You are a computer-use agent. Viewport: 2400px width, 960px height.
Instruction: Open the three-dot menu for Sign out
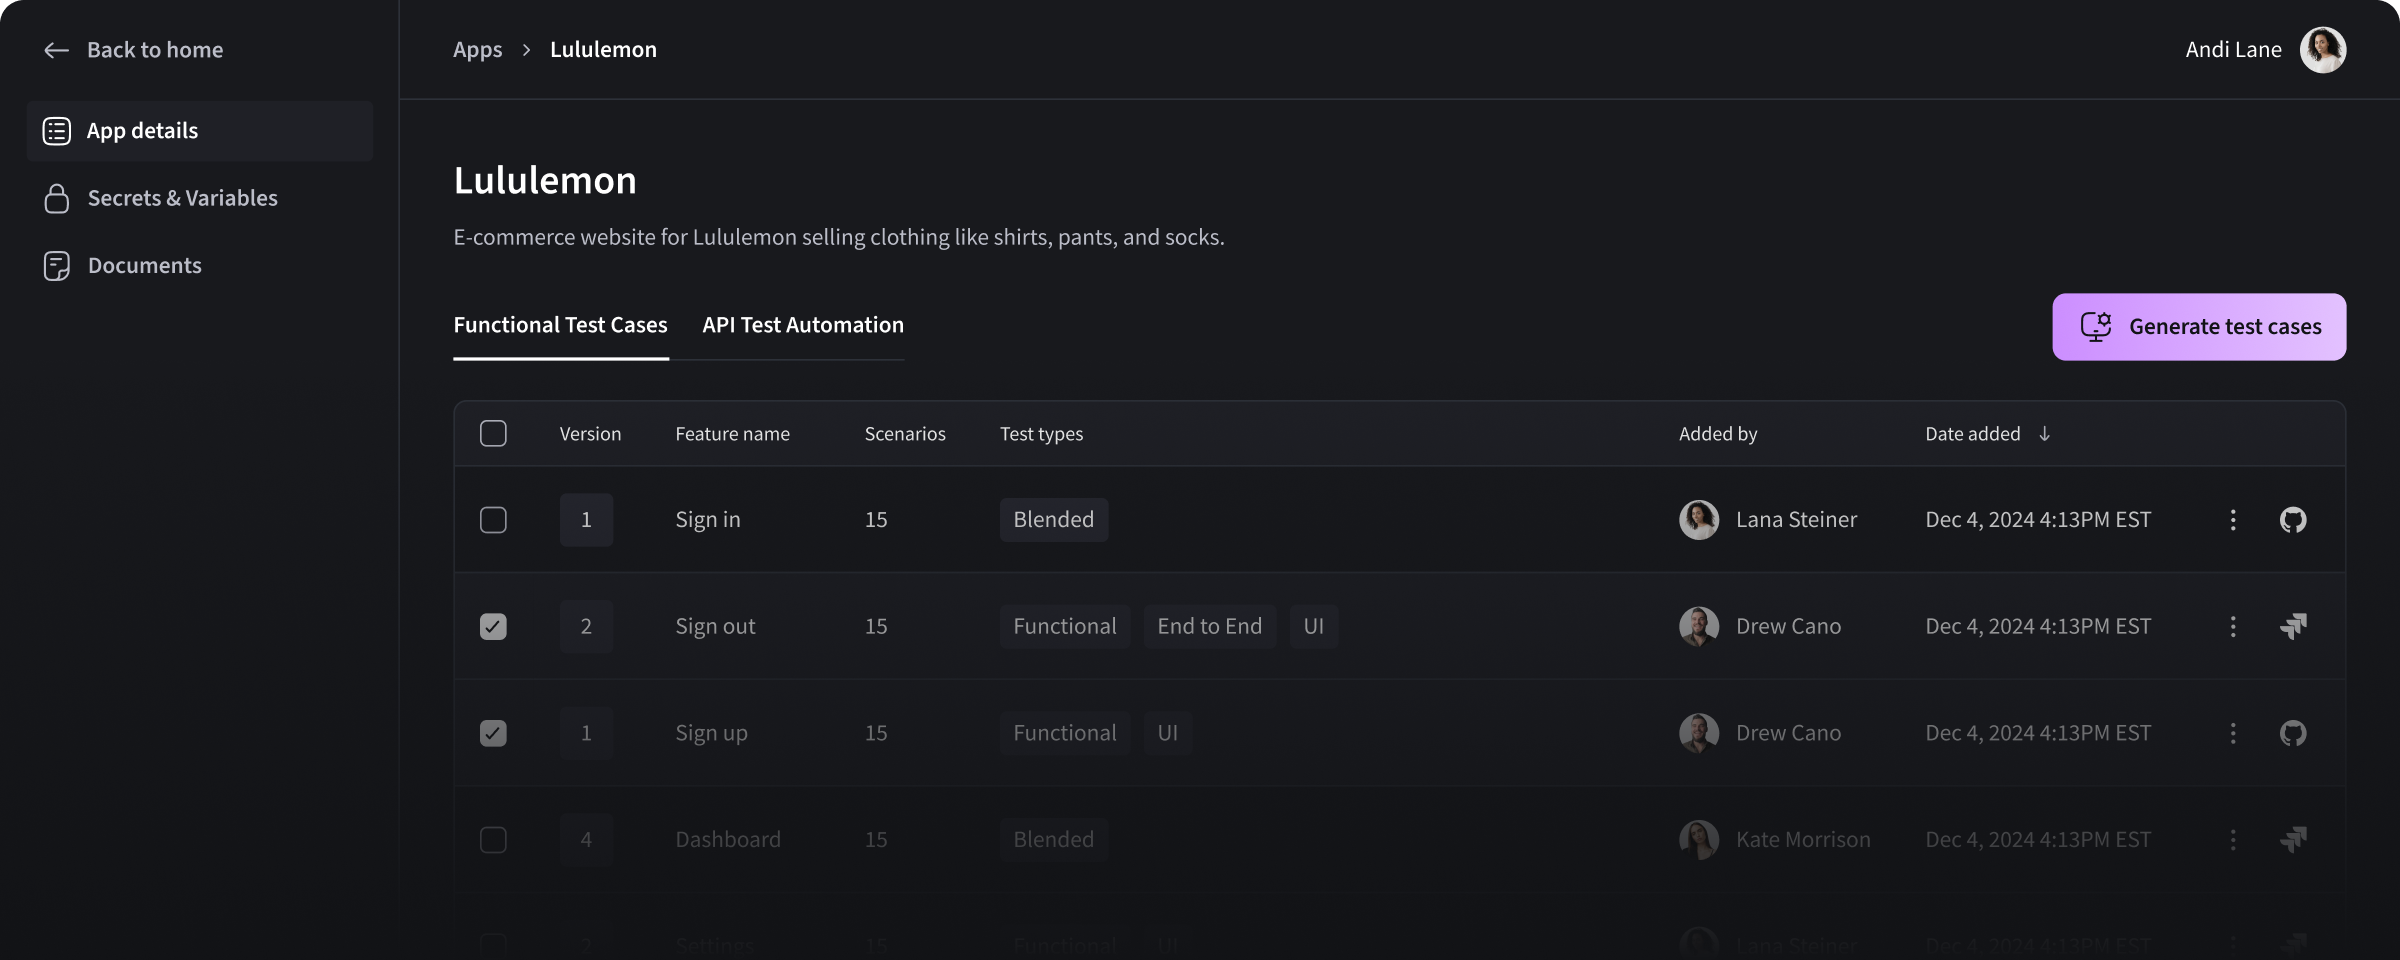click(2232, 626)
